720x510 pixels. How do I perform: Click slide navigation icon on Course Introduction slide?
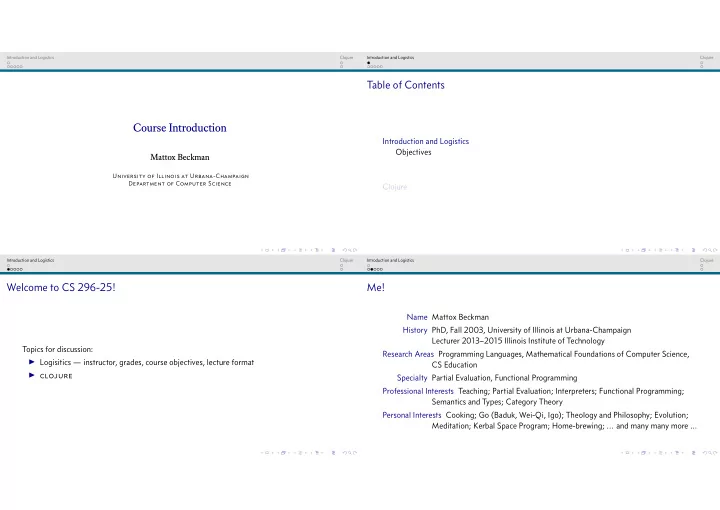click(267, 250)
